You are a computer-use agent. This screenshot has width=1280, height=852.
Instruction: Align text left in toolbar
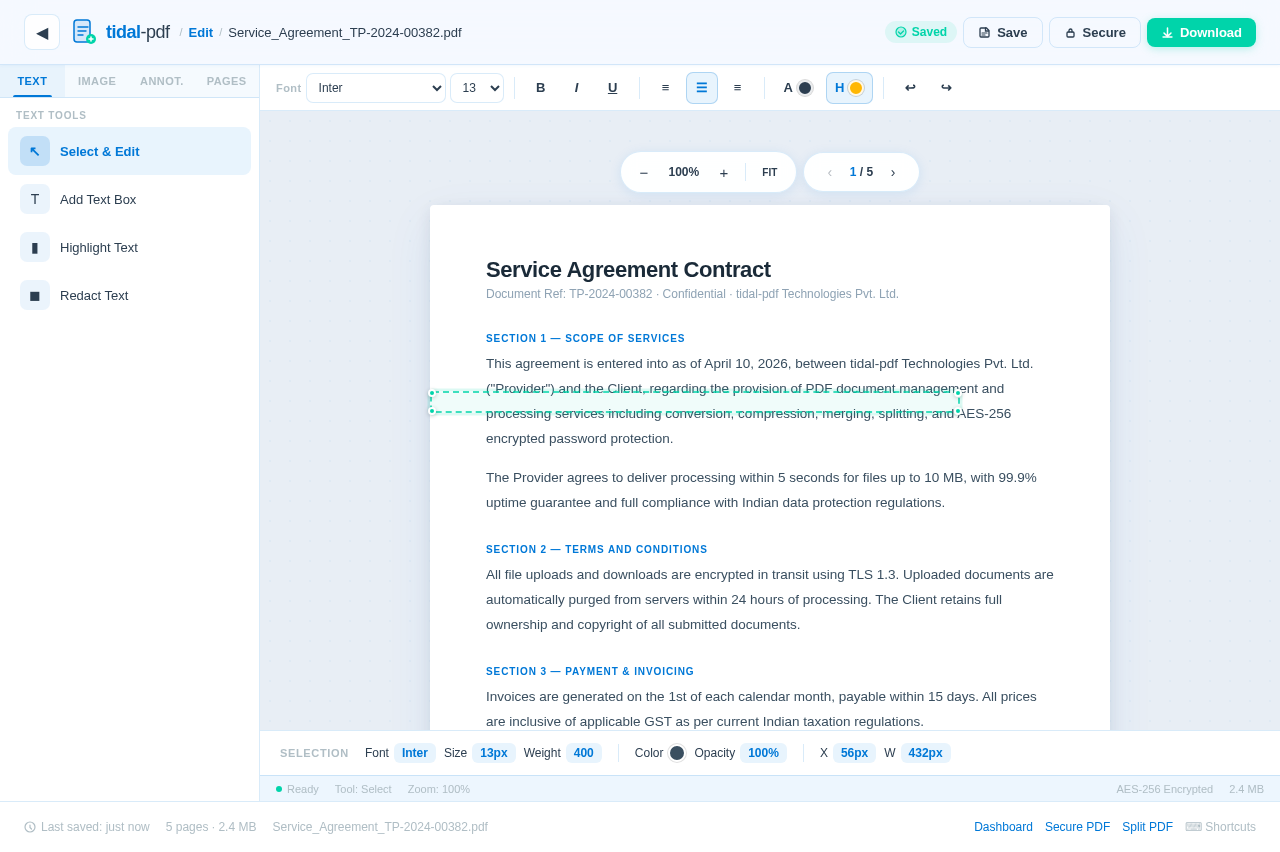(x=666, y=88)
